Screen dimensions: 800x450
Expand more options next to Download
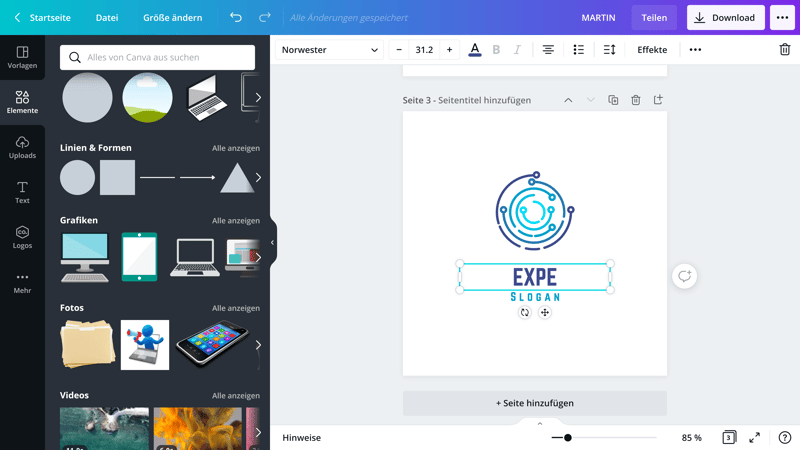tap(782, 18)
